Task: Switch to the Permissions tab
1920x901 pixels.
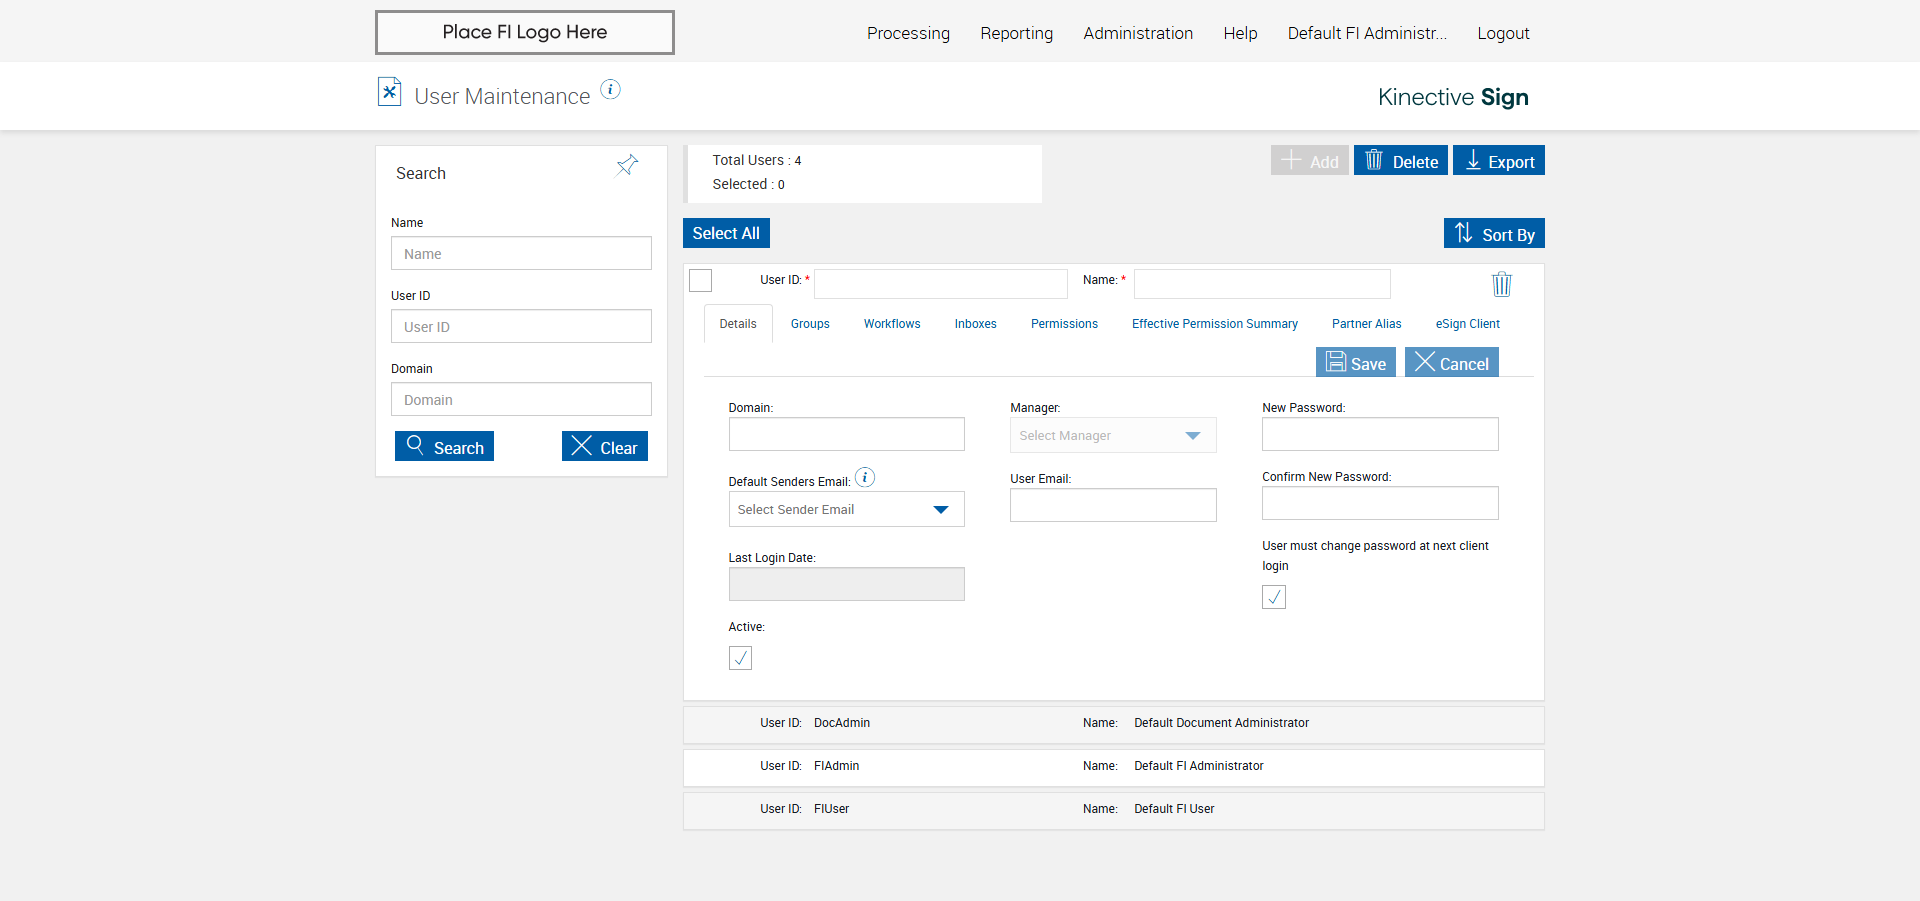Action: [1064, 324]
